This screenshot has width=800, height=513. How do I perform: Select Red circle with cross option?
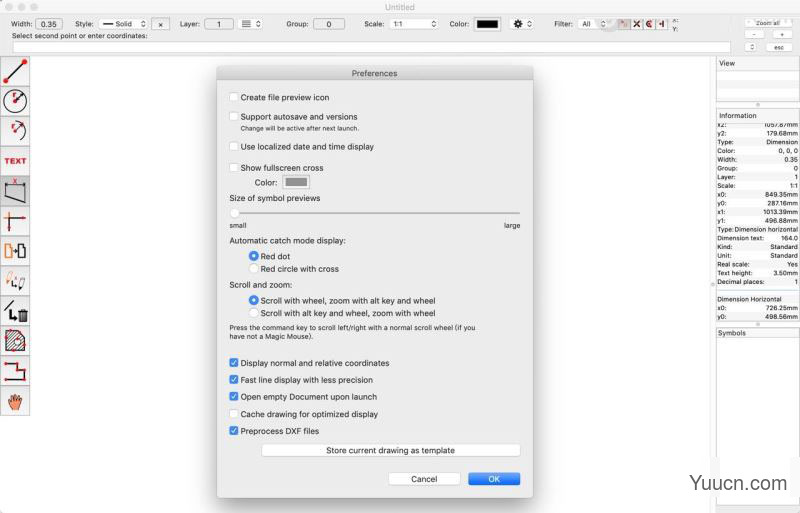254,268
